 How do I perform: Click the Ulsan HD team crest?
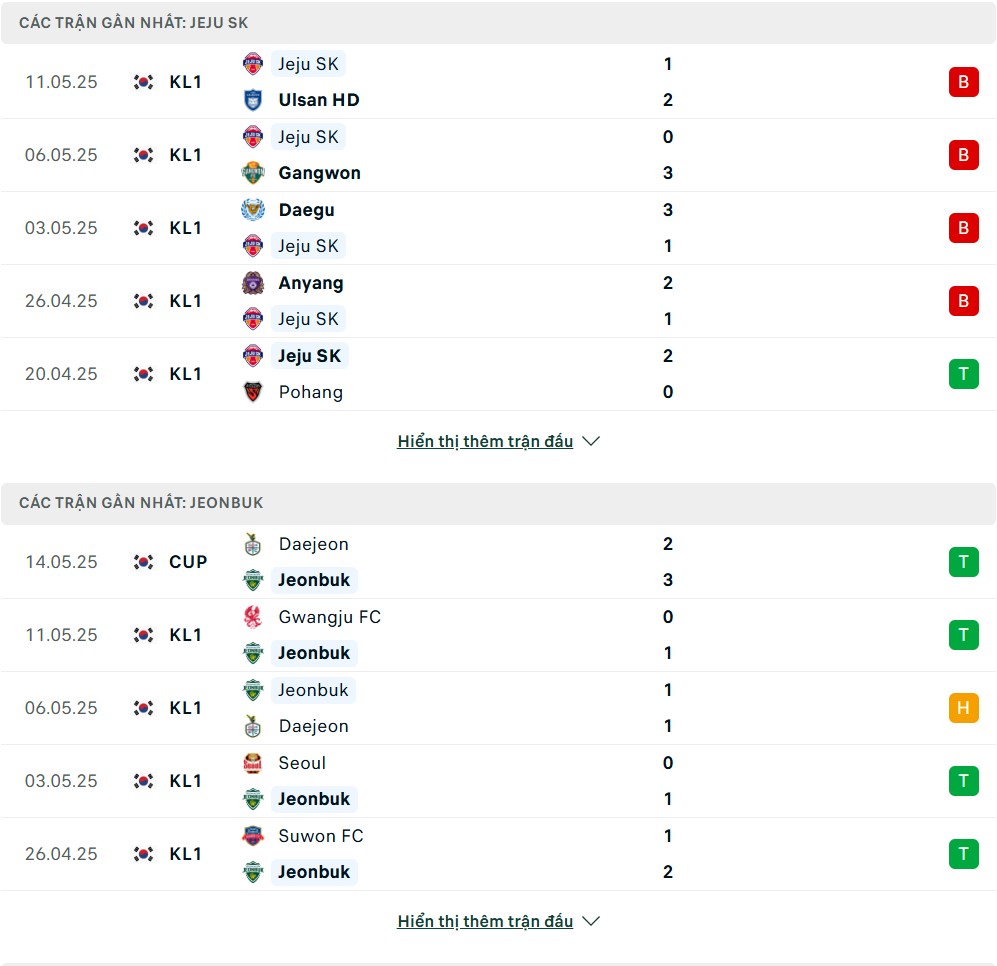253,100
